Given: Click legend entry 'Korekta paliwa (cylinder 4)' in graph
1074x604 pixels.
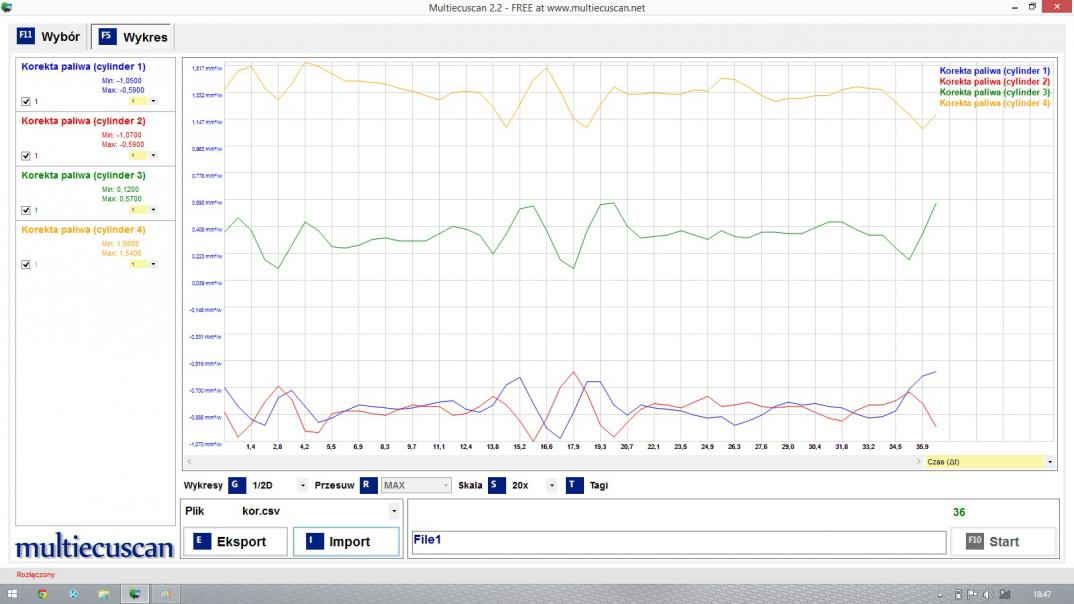Looking at the screenshot, I should pyautogui.click(x=995, y=103).
